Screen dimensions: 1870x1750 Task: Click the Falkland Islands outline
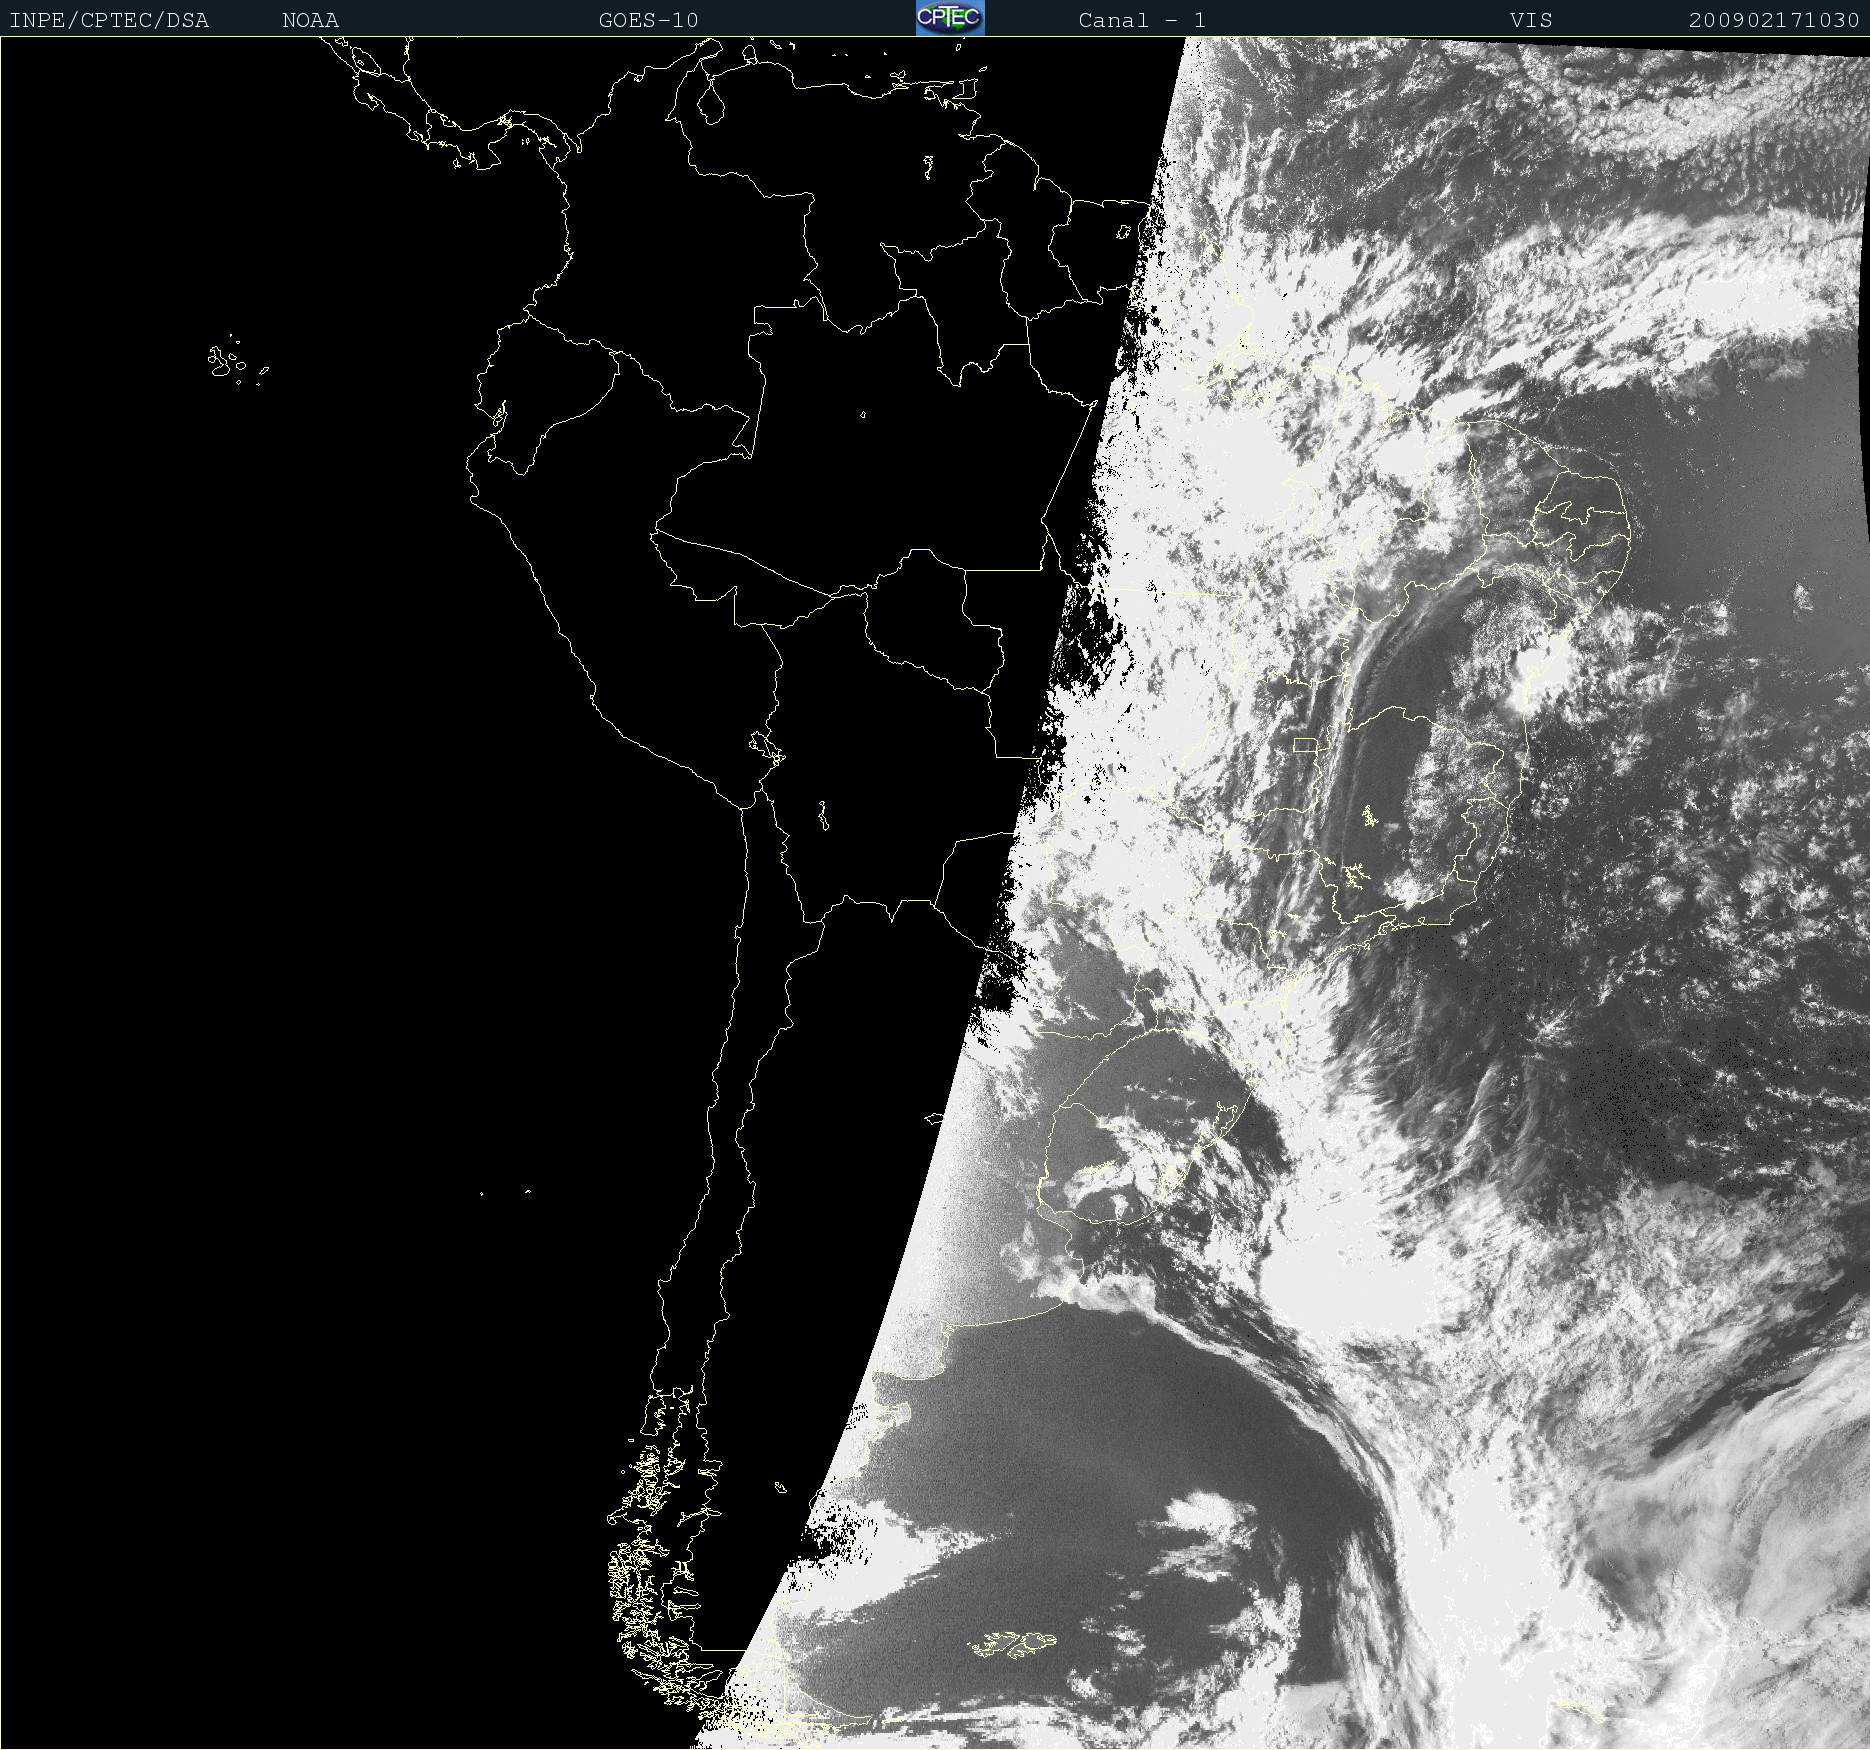click(1013, 1644)
